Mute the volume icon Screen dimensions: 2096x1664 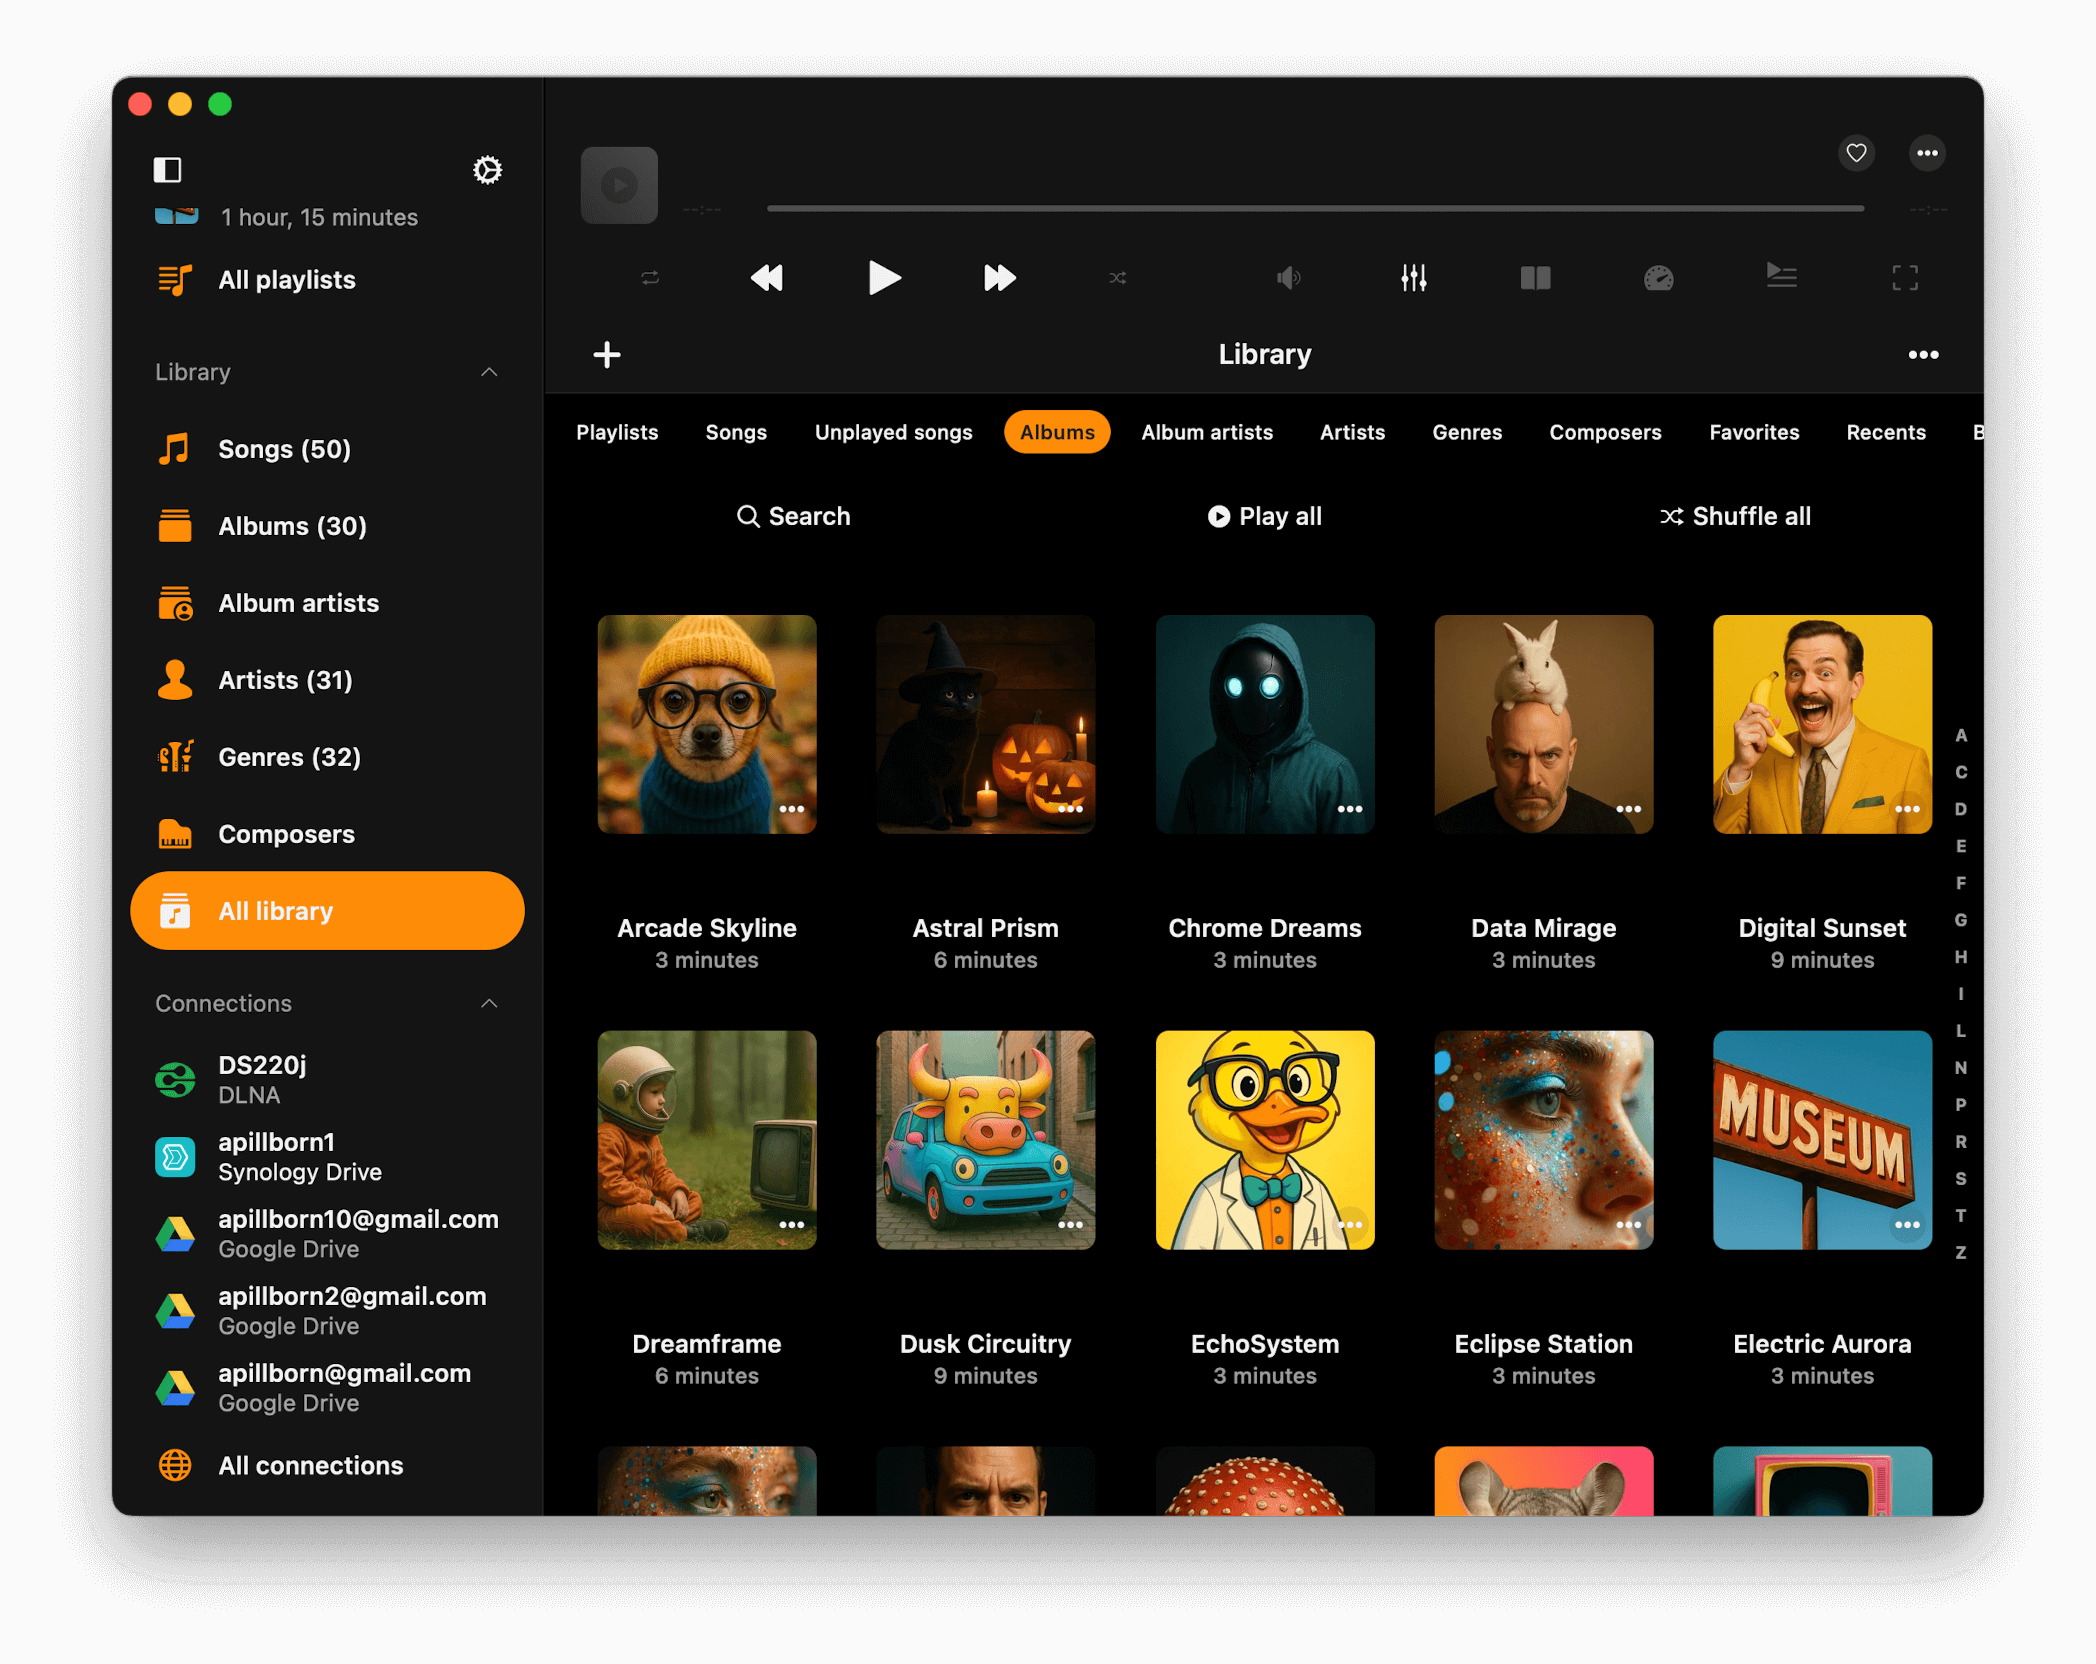pos(1289,278)
